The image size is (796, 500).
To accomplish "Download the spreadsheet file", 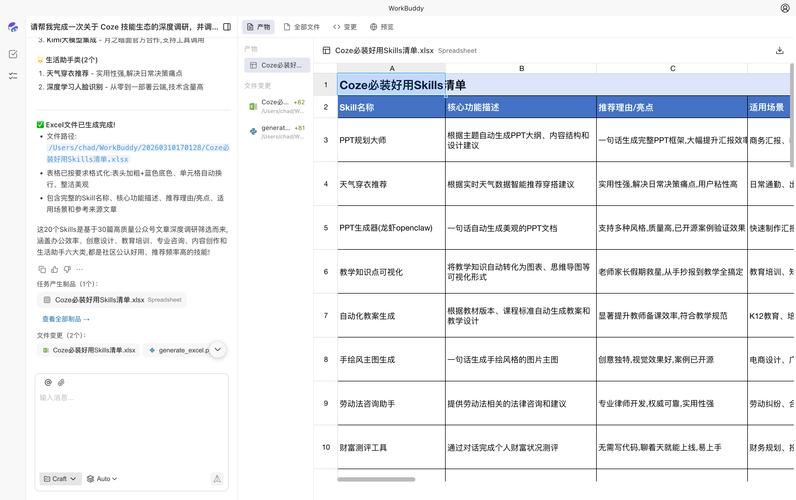I will click(x=780, y=50).
